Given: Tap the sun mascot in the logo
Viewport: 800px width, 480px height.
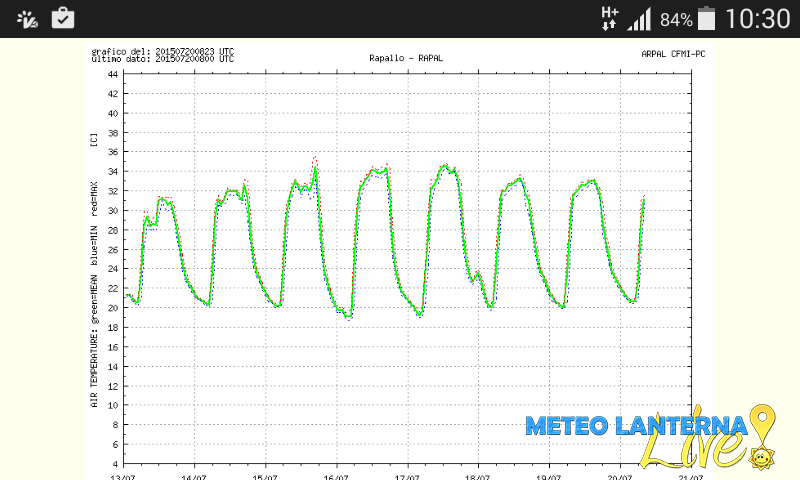Looking at the screenshot, I should point(762,456).
